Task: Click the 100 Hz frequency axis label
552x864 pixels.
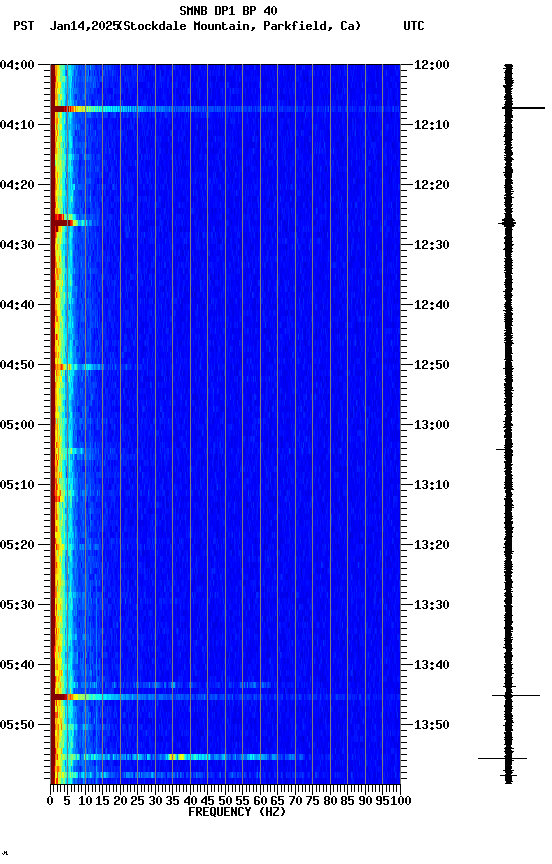Action: [401, 801]
